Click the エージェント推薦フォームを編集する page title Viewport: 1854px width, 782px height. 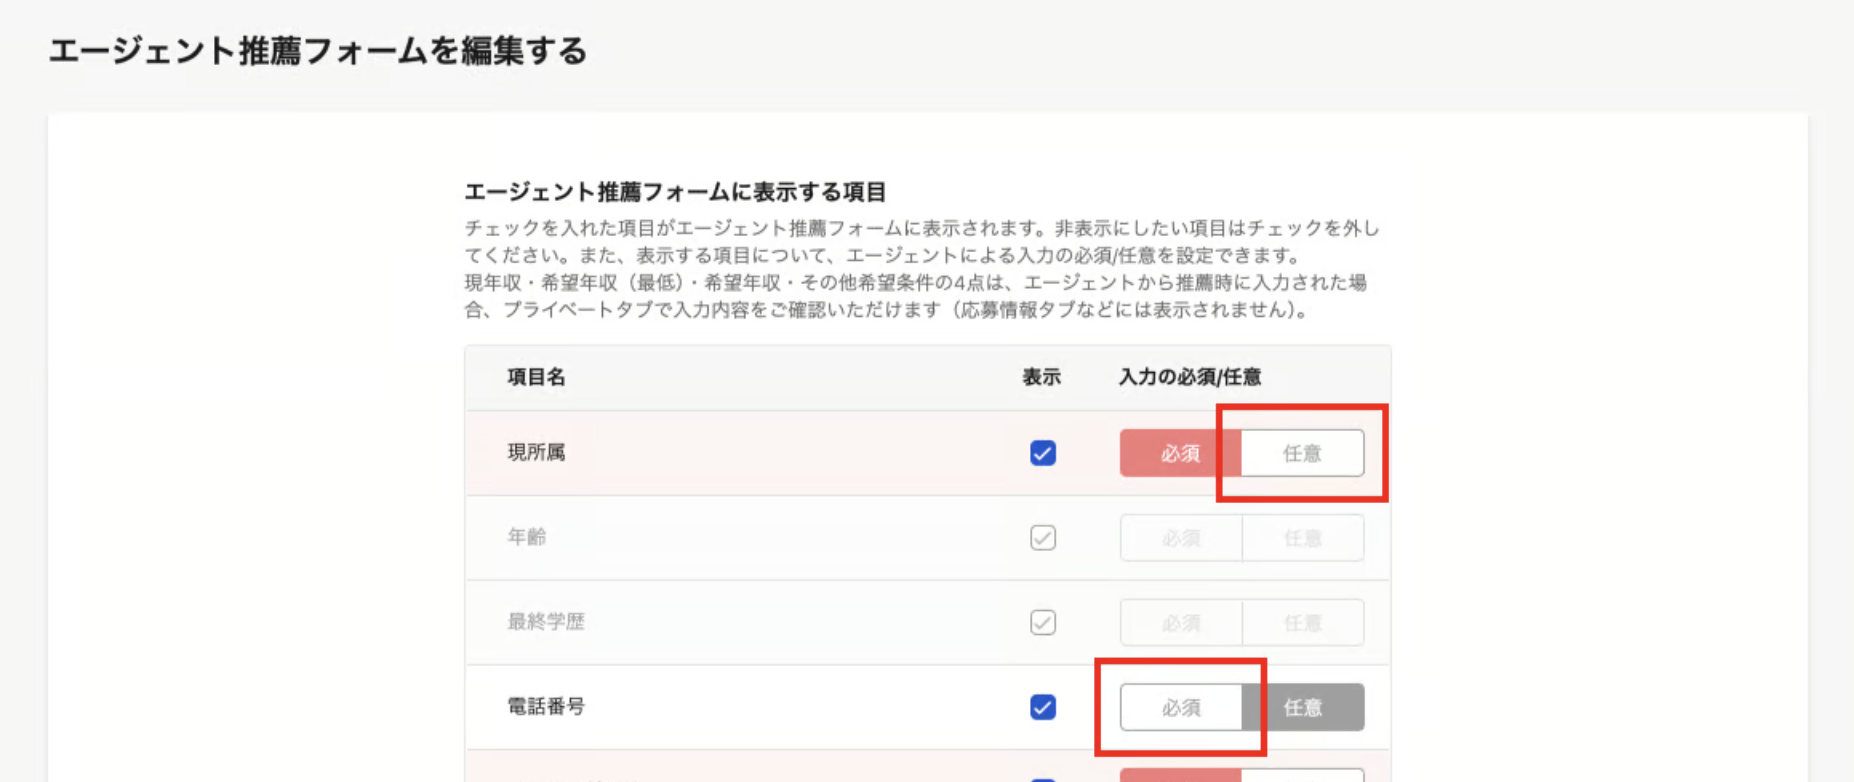pos(318,51)
